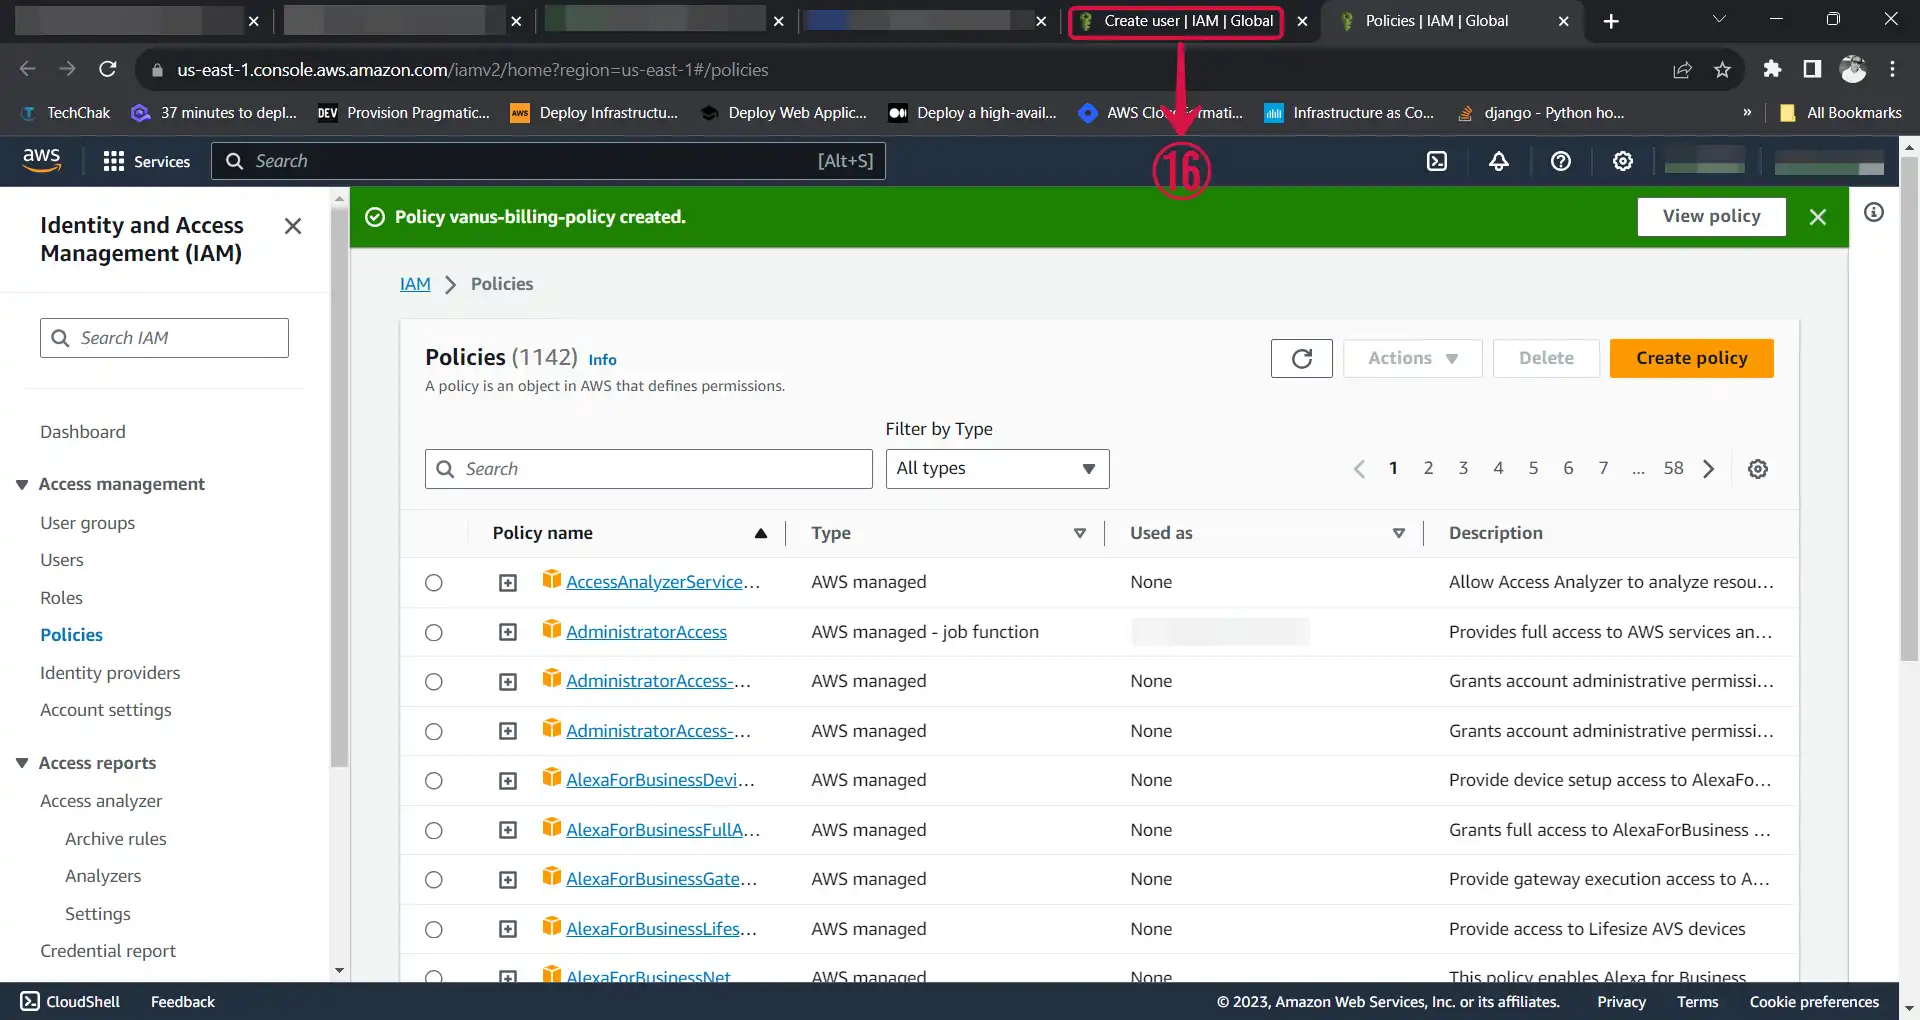
Task: Open AWS CloudShell from top bar
Action: click(1437, 161)
